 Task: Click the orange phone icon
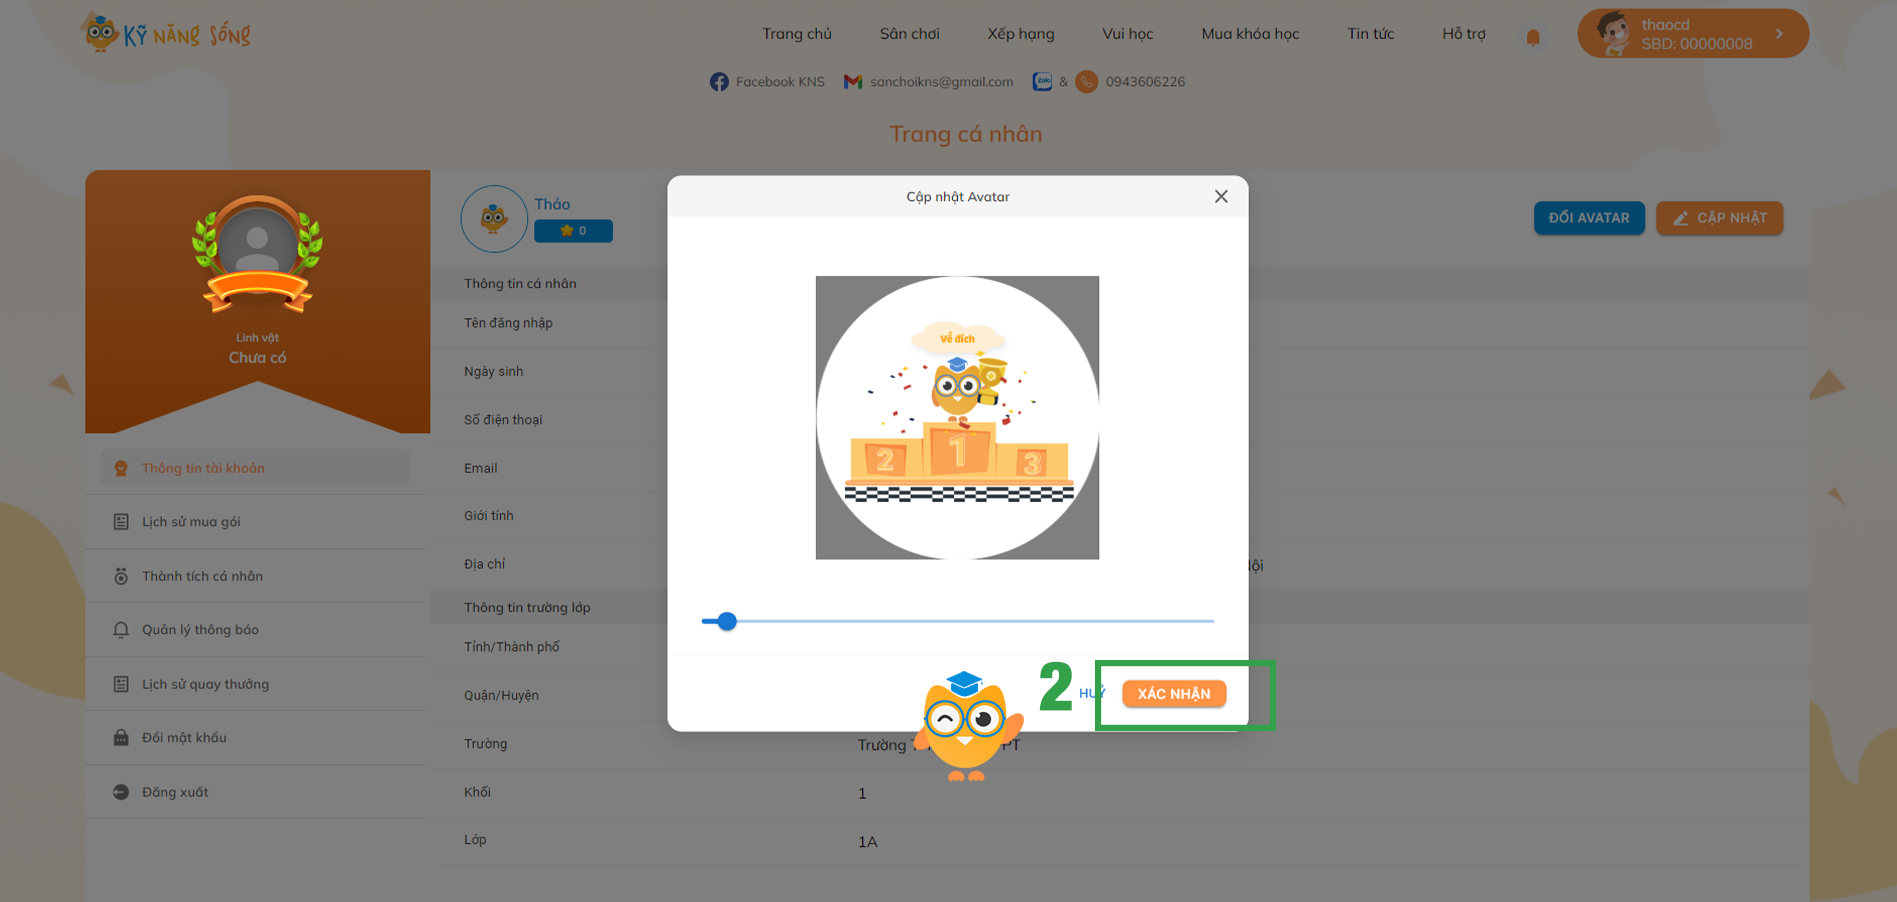point(1086,82)
